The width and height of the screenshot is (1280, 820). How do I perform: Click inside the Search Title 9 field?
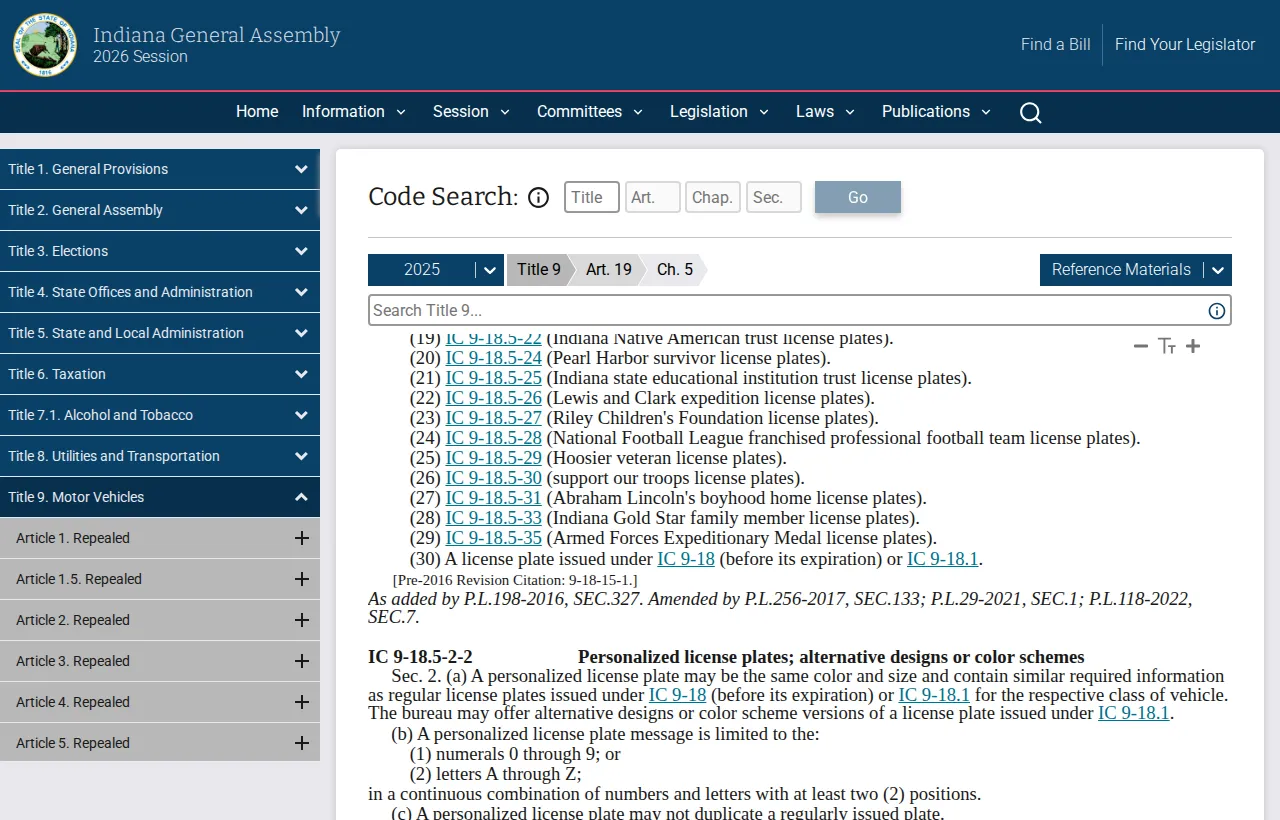[700, 310]
